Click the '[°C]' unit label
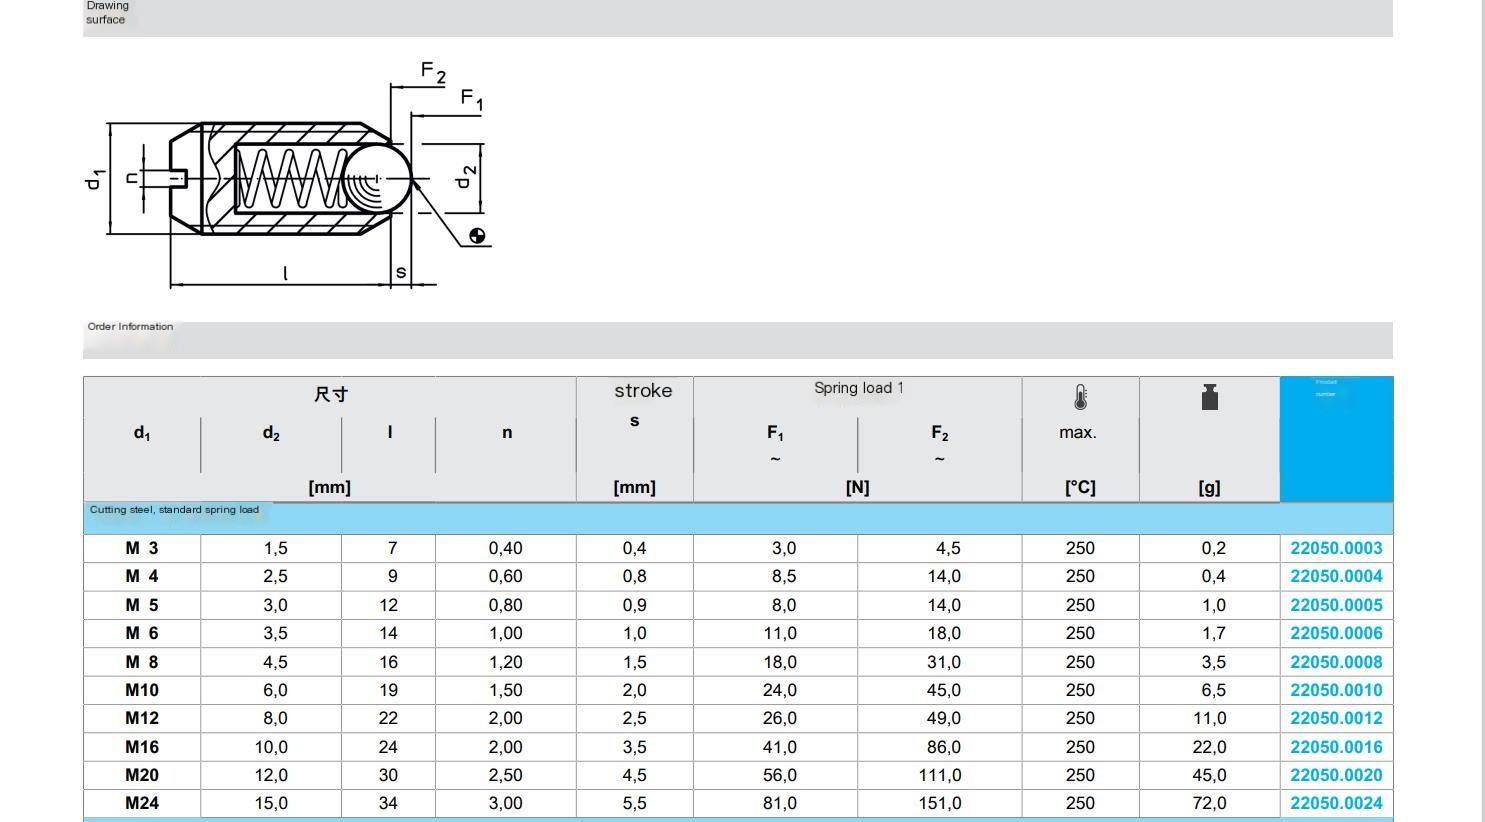The height and width of the screenshot is (822, 1485). click(x=1080, y=488)
